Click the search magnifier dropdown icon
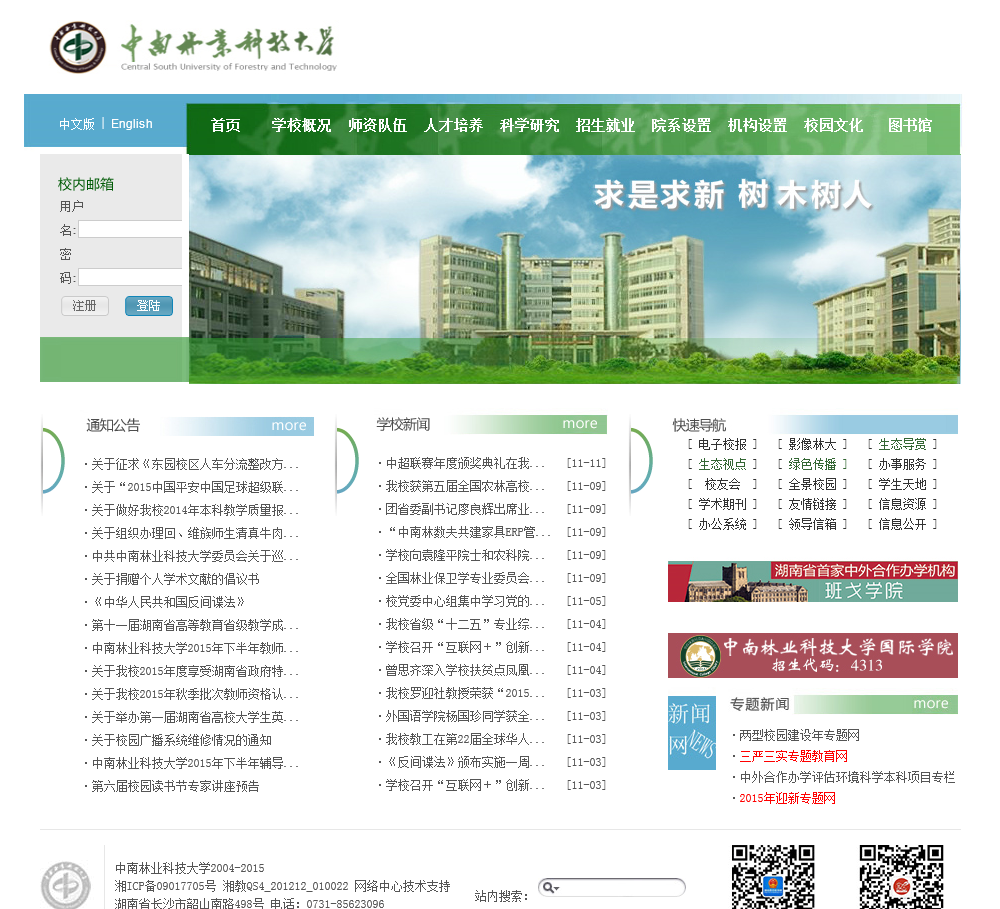Image resolution: width=1000 pixels, height=909 pixels. (x=550, y=887)
